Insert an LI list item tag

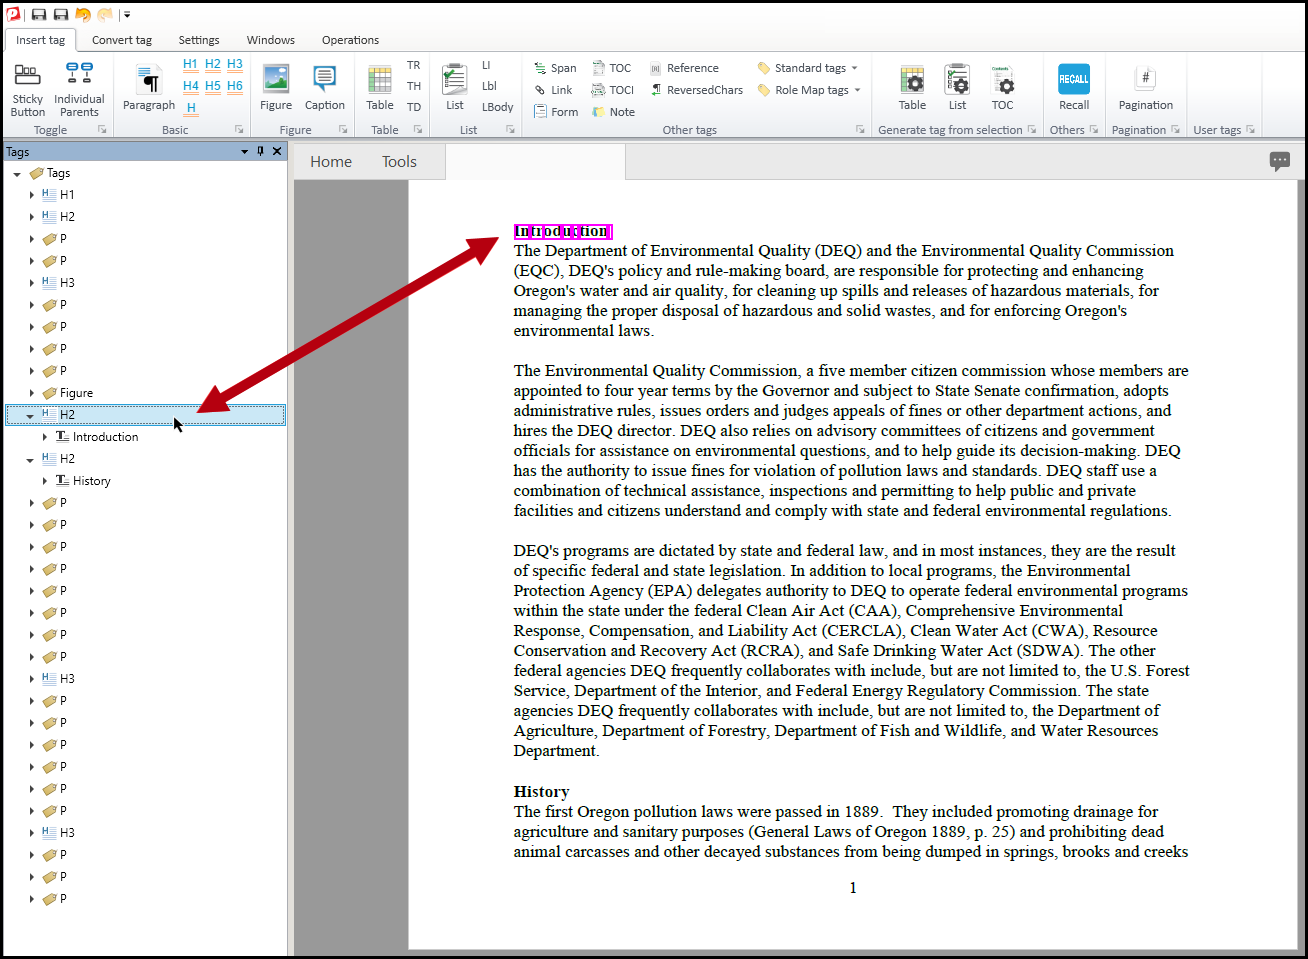click(x=487, y=65)
